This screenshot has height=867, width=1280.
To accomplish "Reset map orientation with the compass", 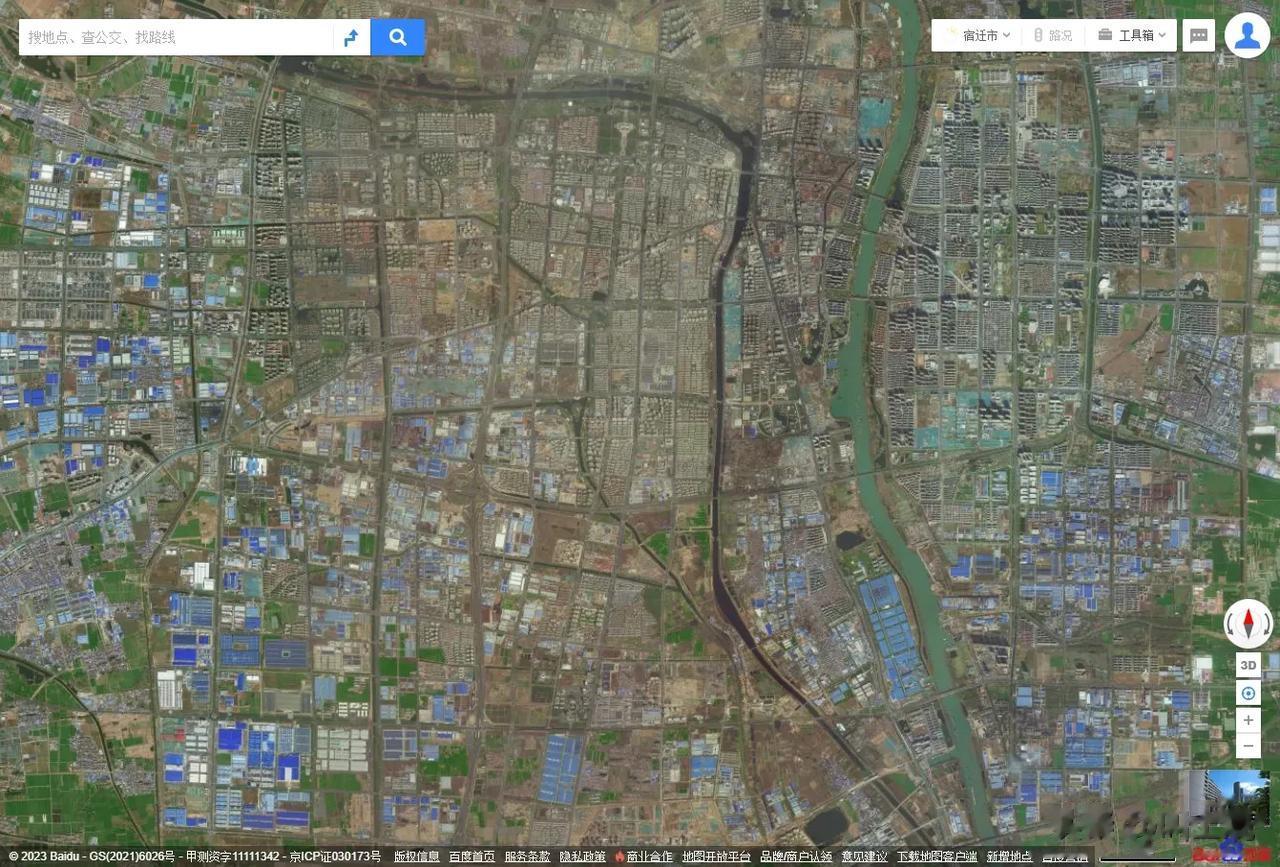I will [1248, 625].
